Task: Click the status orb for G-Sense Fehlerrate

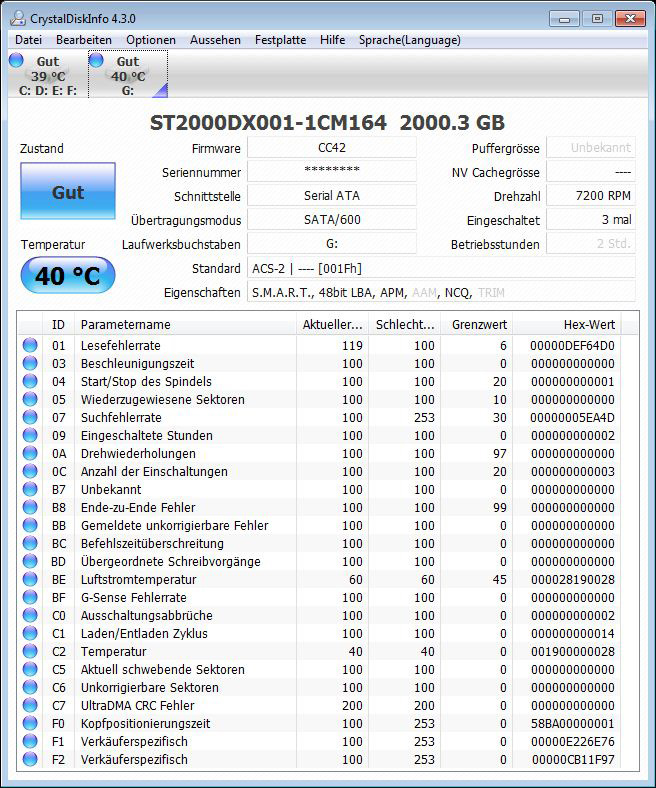Action: coord(30,597)
